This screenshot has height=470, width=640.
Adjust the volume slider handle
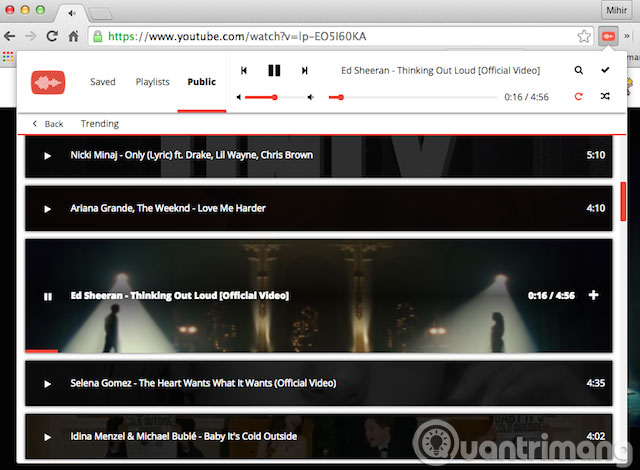coord(275,97)
